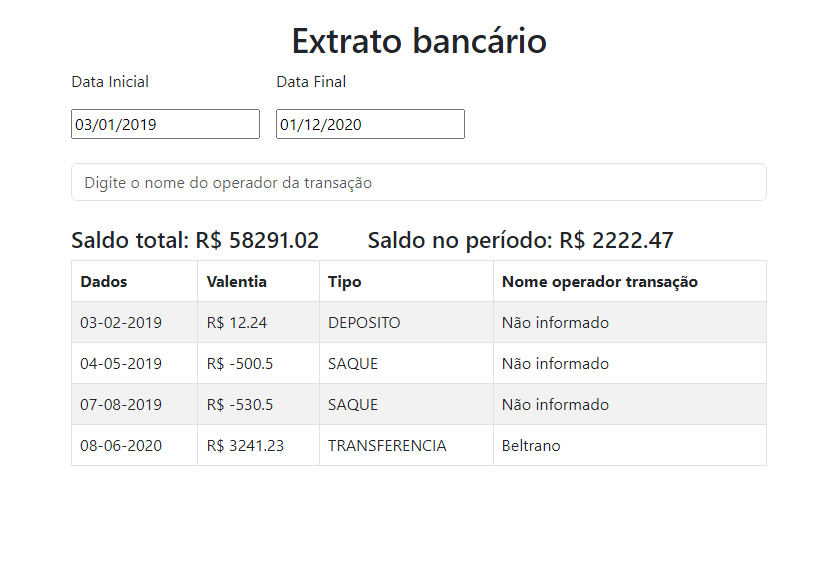Click the R$ 3241.23 value cell
This screenshot has height=587, width=836.
(241, 444)
